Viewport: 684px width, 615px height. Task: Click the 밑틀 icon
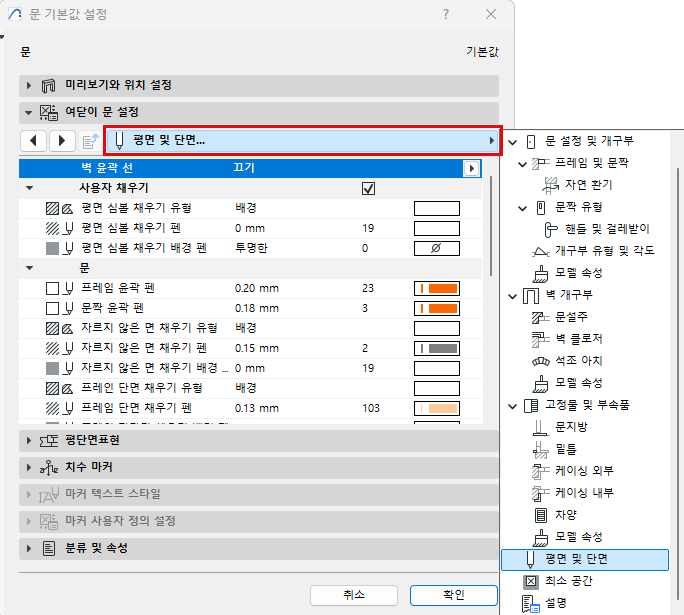(540, 450)
